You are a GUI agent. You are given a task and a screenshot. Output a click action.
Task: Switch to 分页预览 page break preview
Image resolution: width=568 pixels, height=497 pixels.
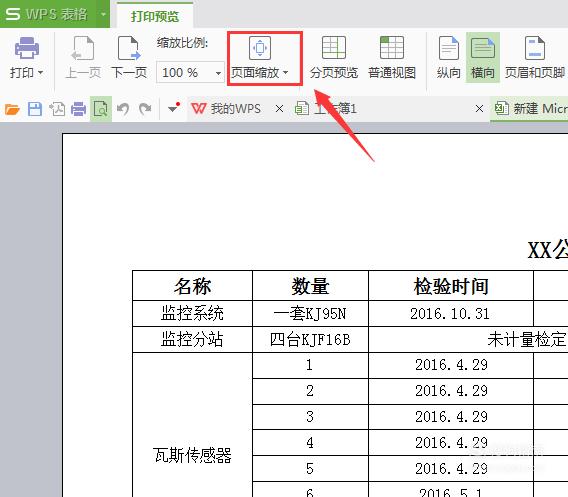pos(334,58)
